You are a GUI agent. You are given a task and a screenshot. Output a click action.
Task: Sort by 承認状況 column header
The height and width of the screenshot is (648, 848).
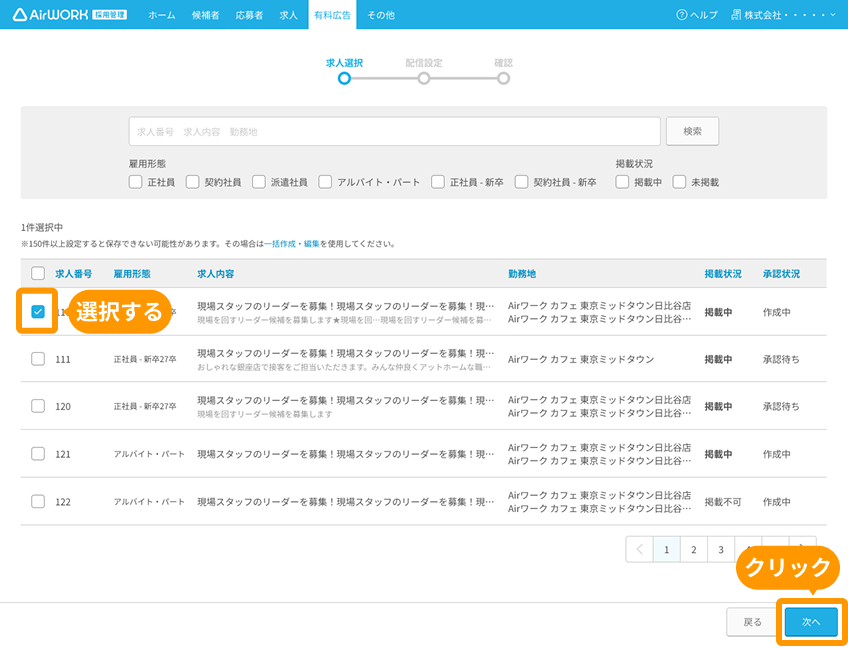781,274
